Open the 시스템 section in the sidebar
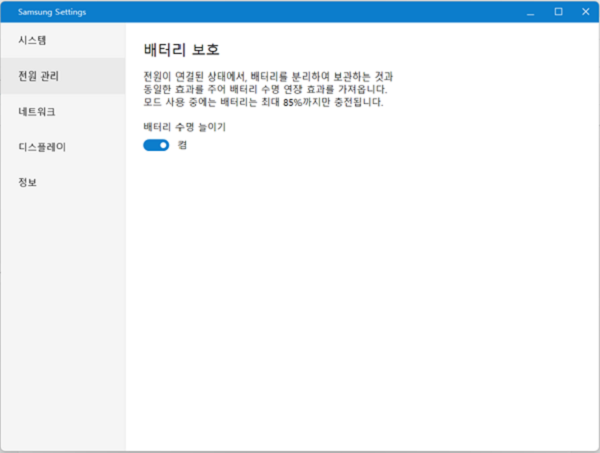600x453 pixels. click(63, 40)
